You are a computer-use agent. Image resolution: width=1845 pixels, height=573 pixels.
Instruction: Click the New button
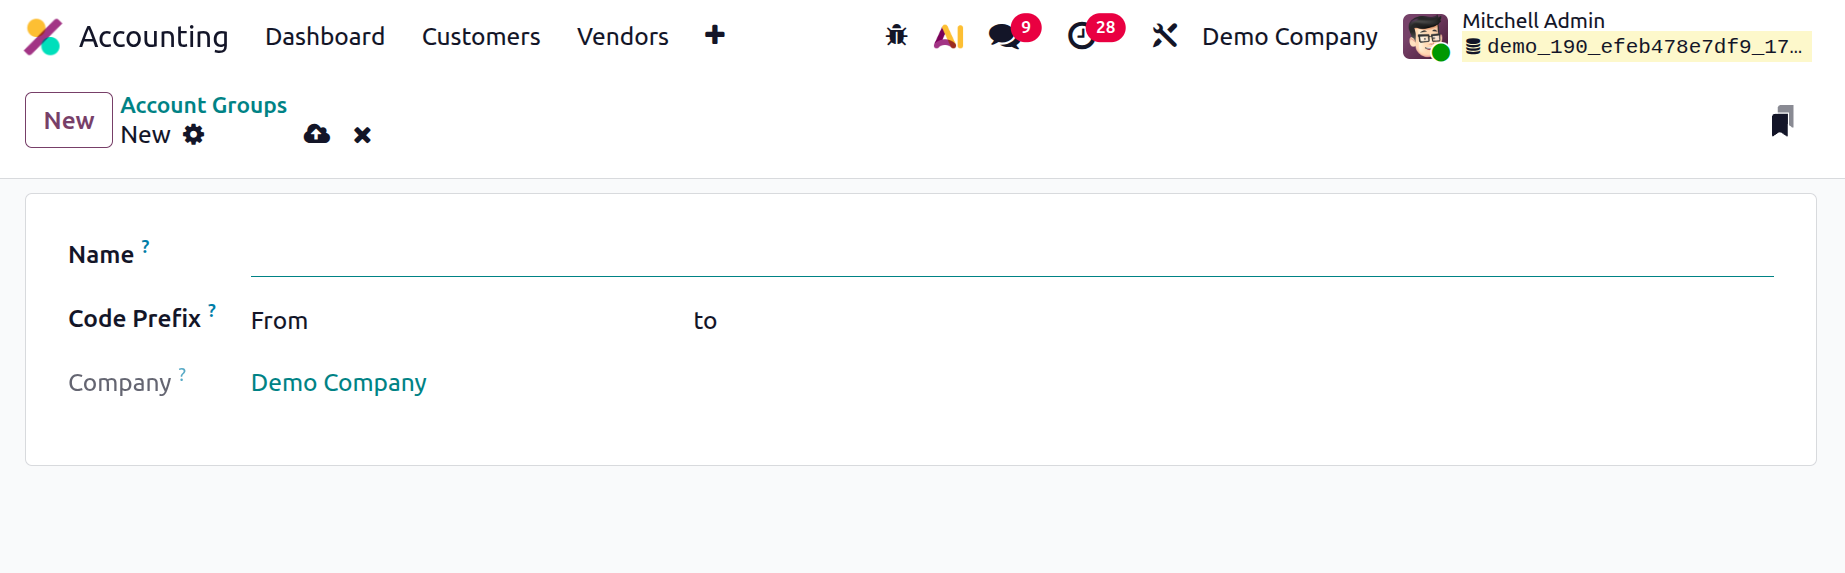69,120
